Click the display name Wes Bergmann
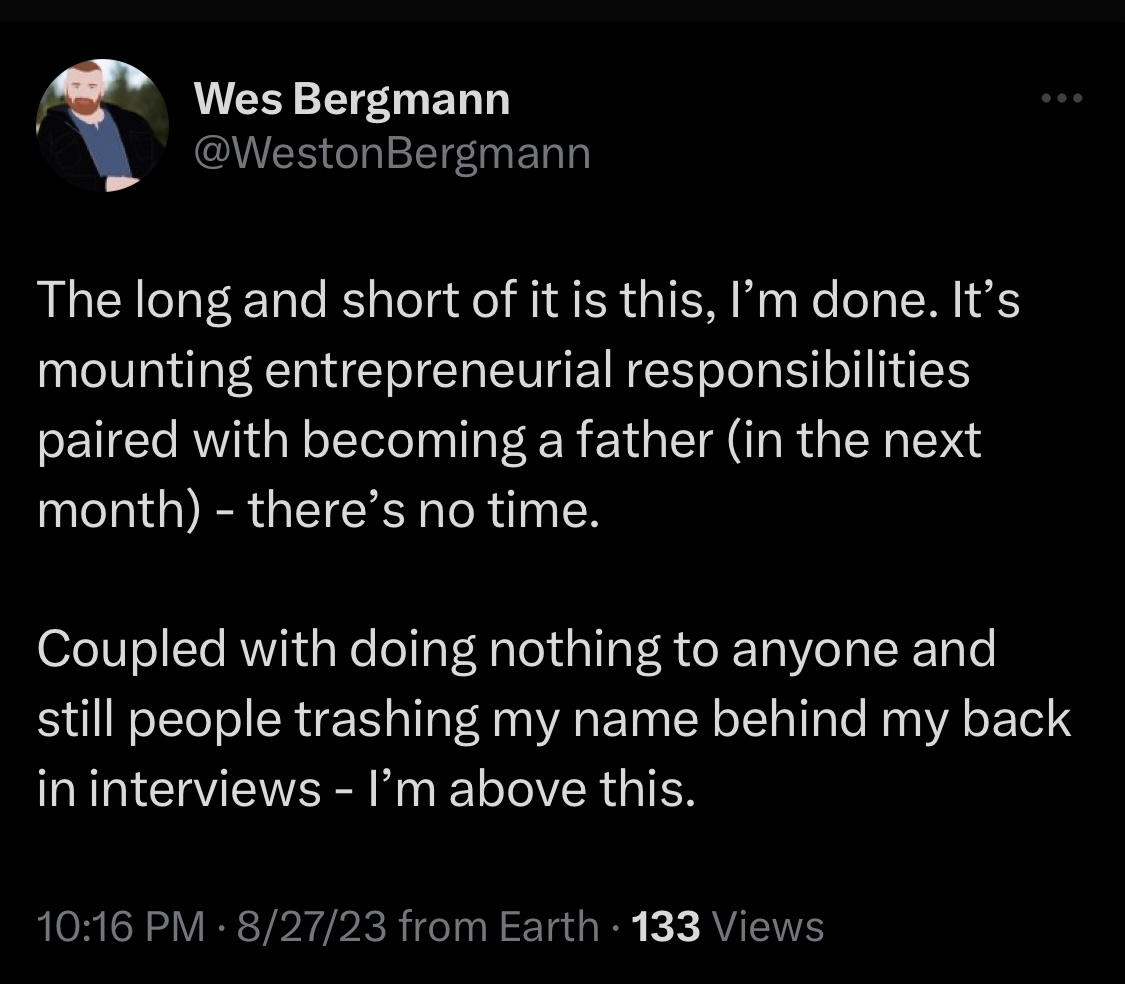Viewport: 1125px width, 984px height. tap(352, 99)
